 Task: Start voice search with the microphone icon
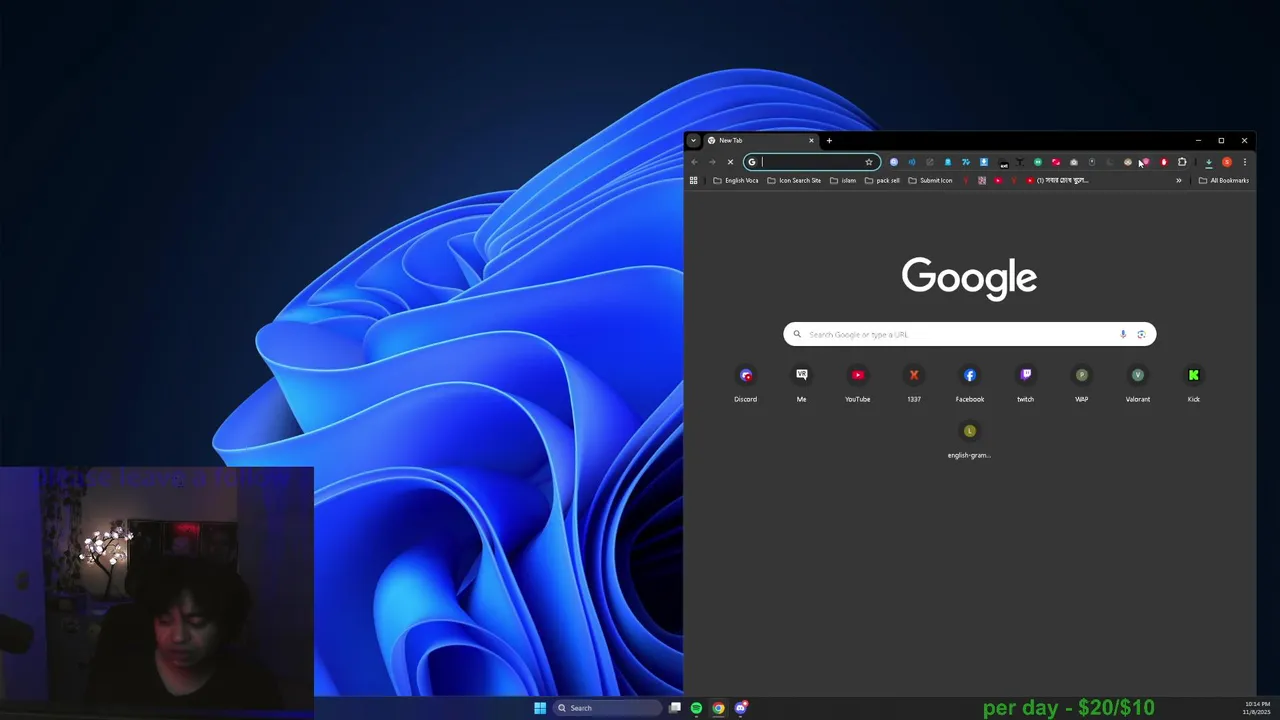pos(1123,334)
